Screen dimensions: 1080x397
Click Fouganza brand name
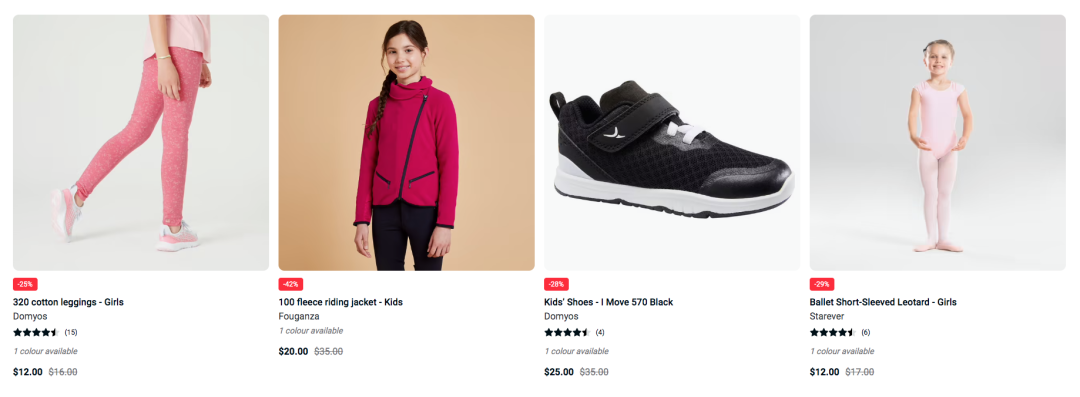pos(299,316)
